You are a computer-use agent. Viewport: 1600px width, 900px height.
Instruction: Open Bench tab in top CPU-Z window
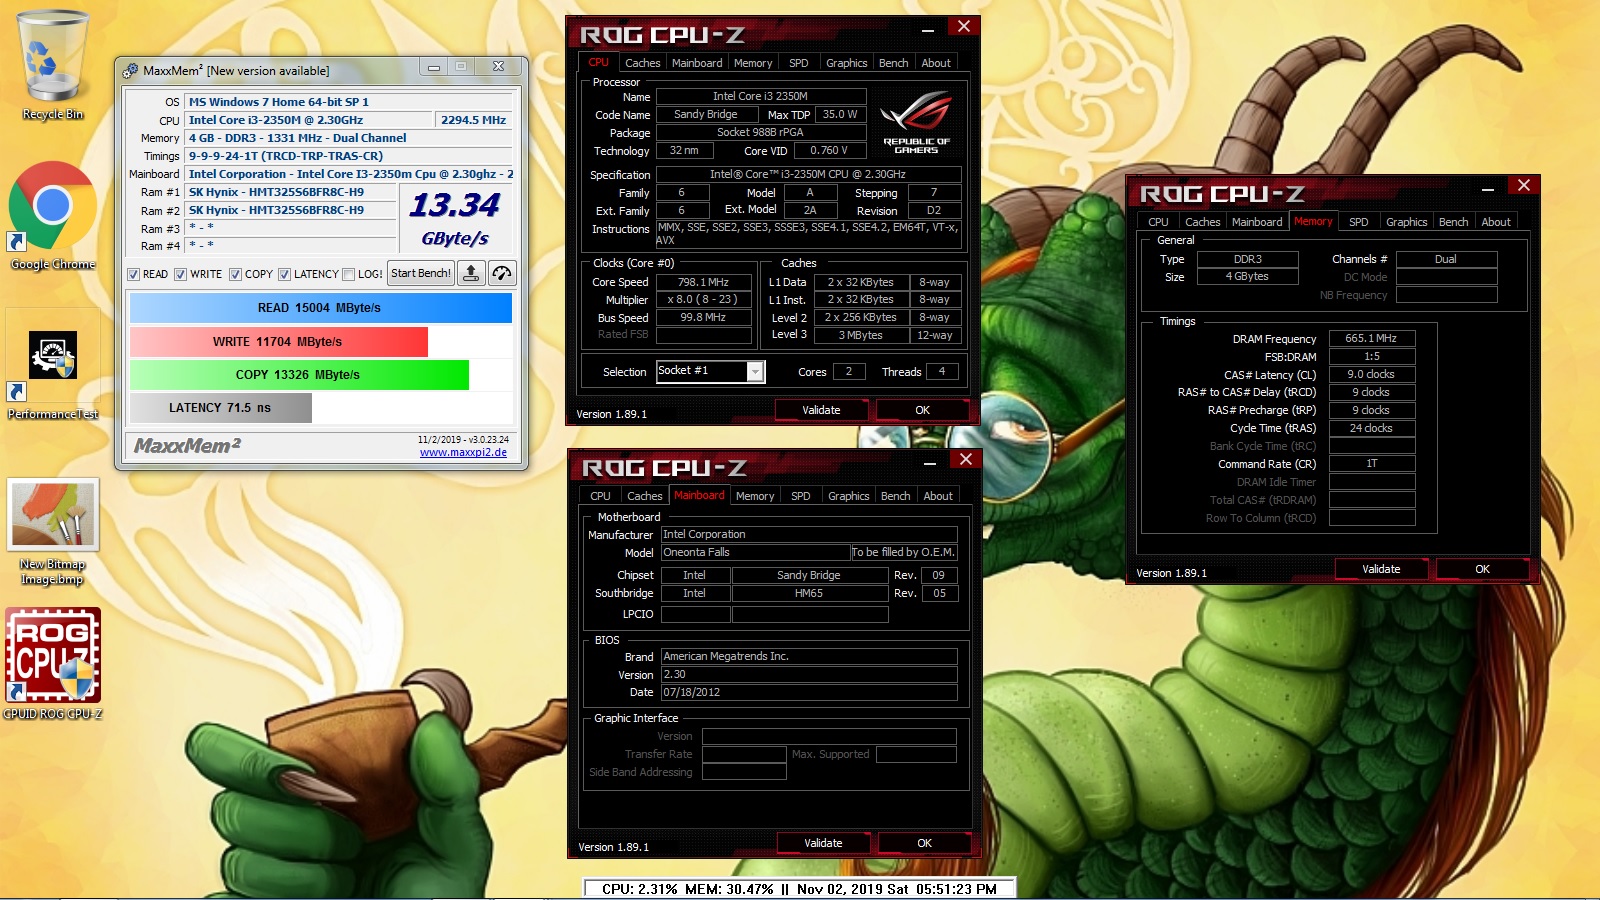(x=893, y=63)
